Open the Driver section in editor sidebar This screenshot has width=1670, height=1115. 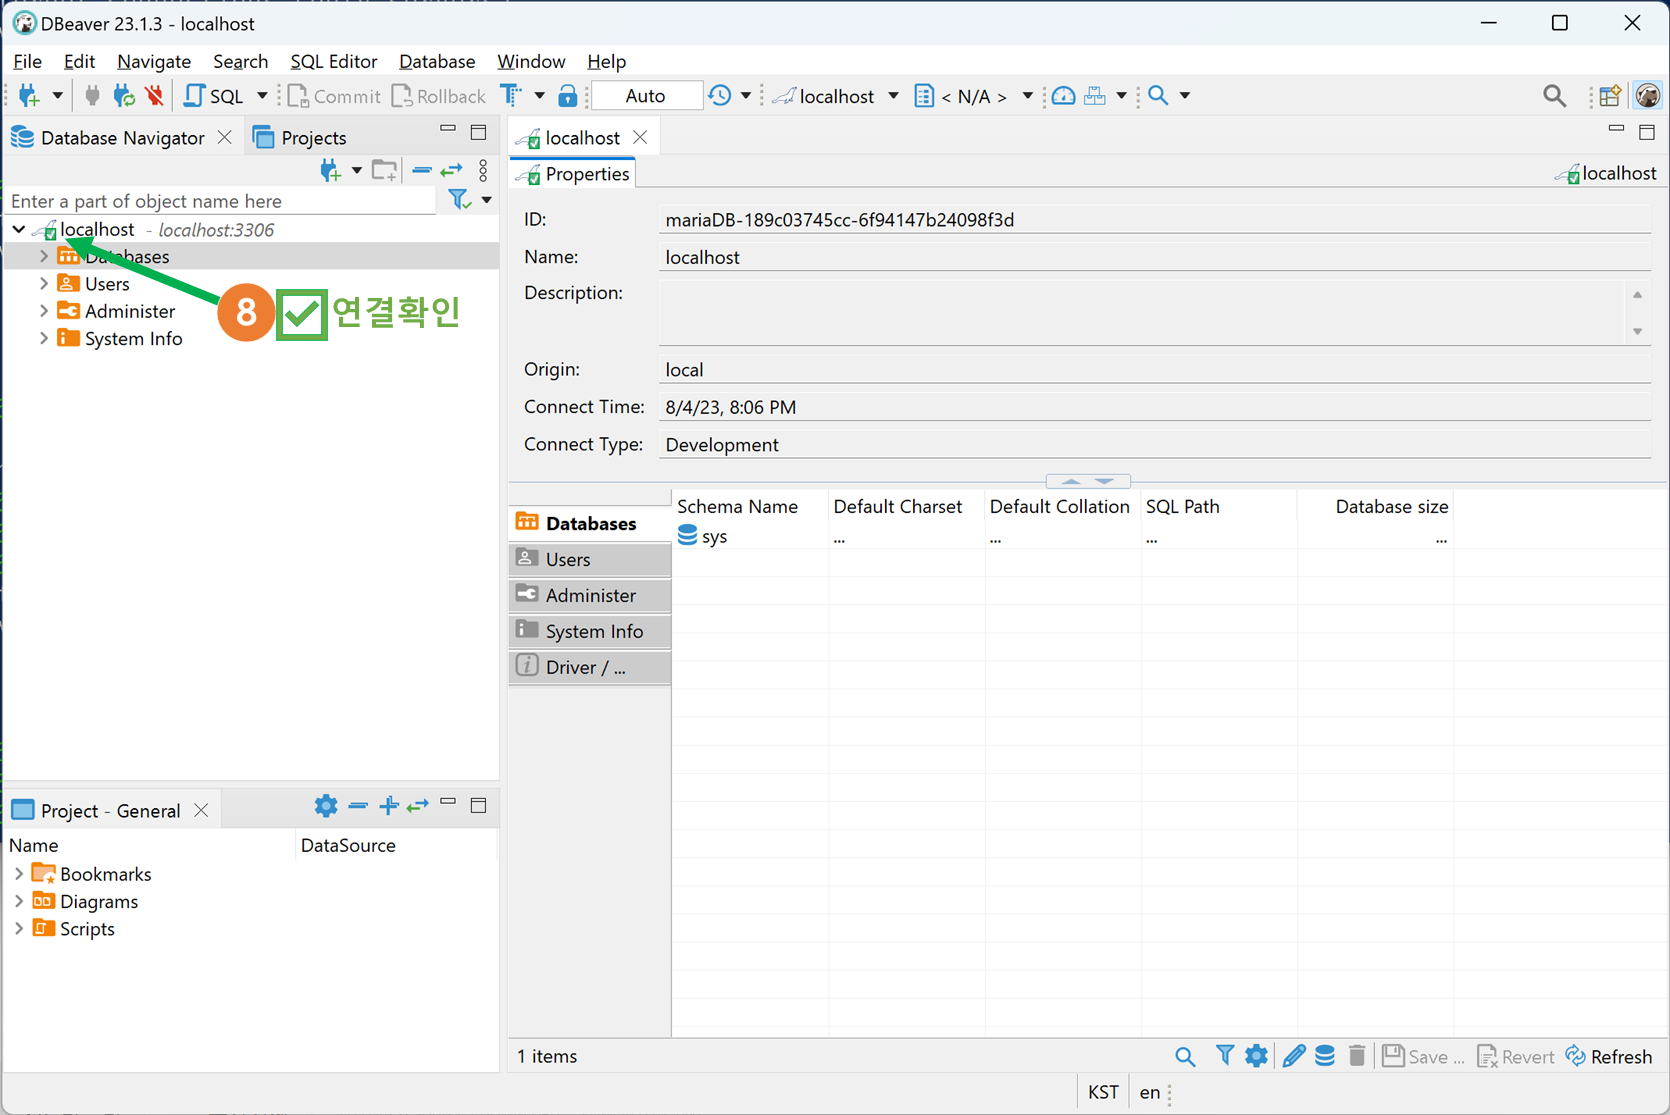pyautogui.click(x=590, y=667)
